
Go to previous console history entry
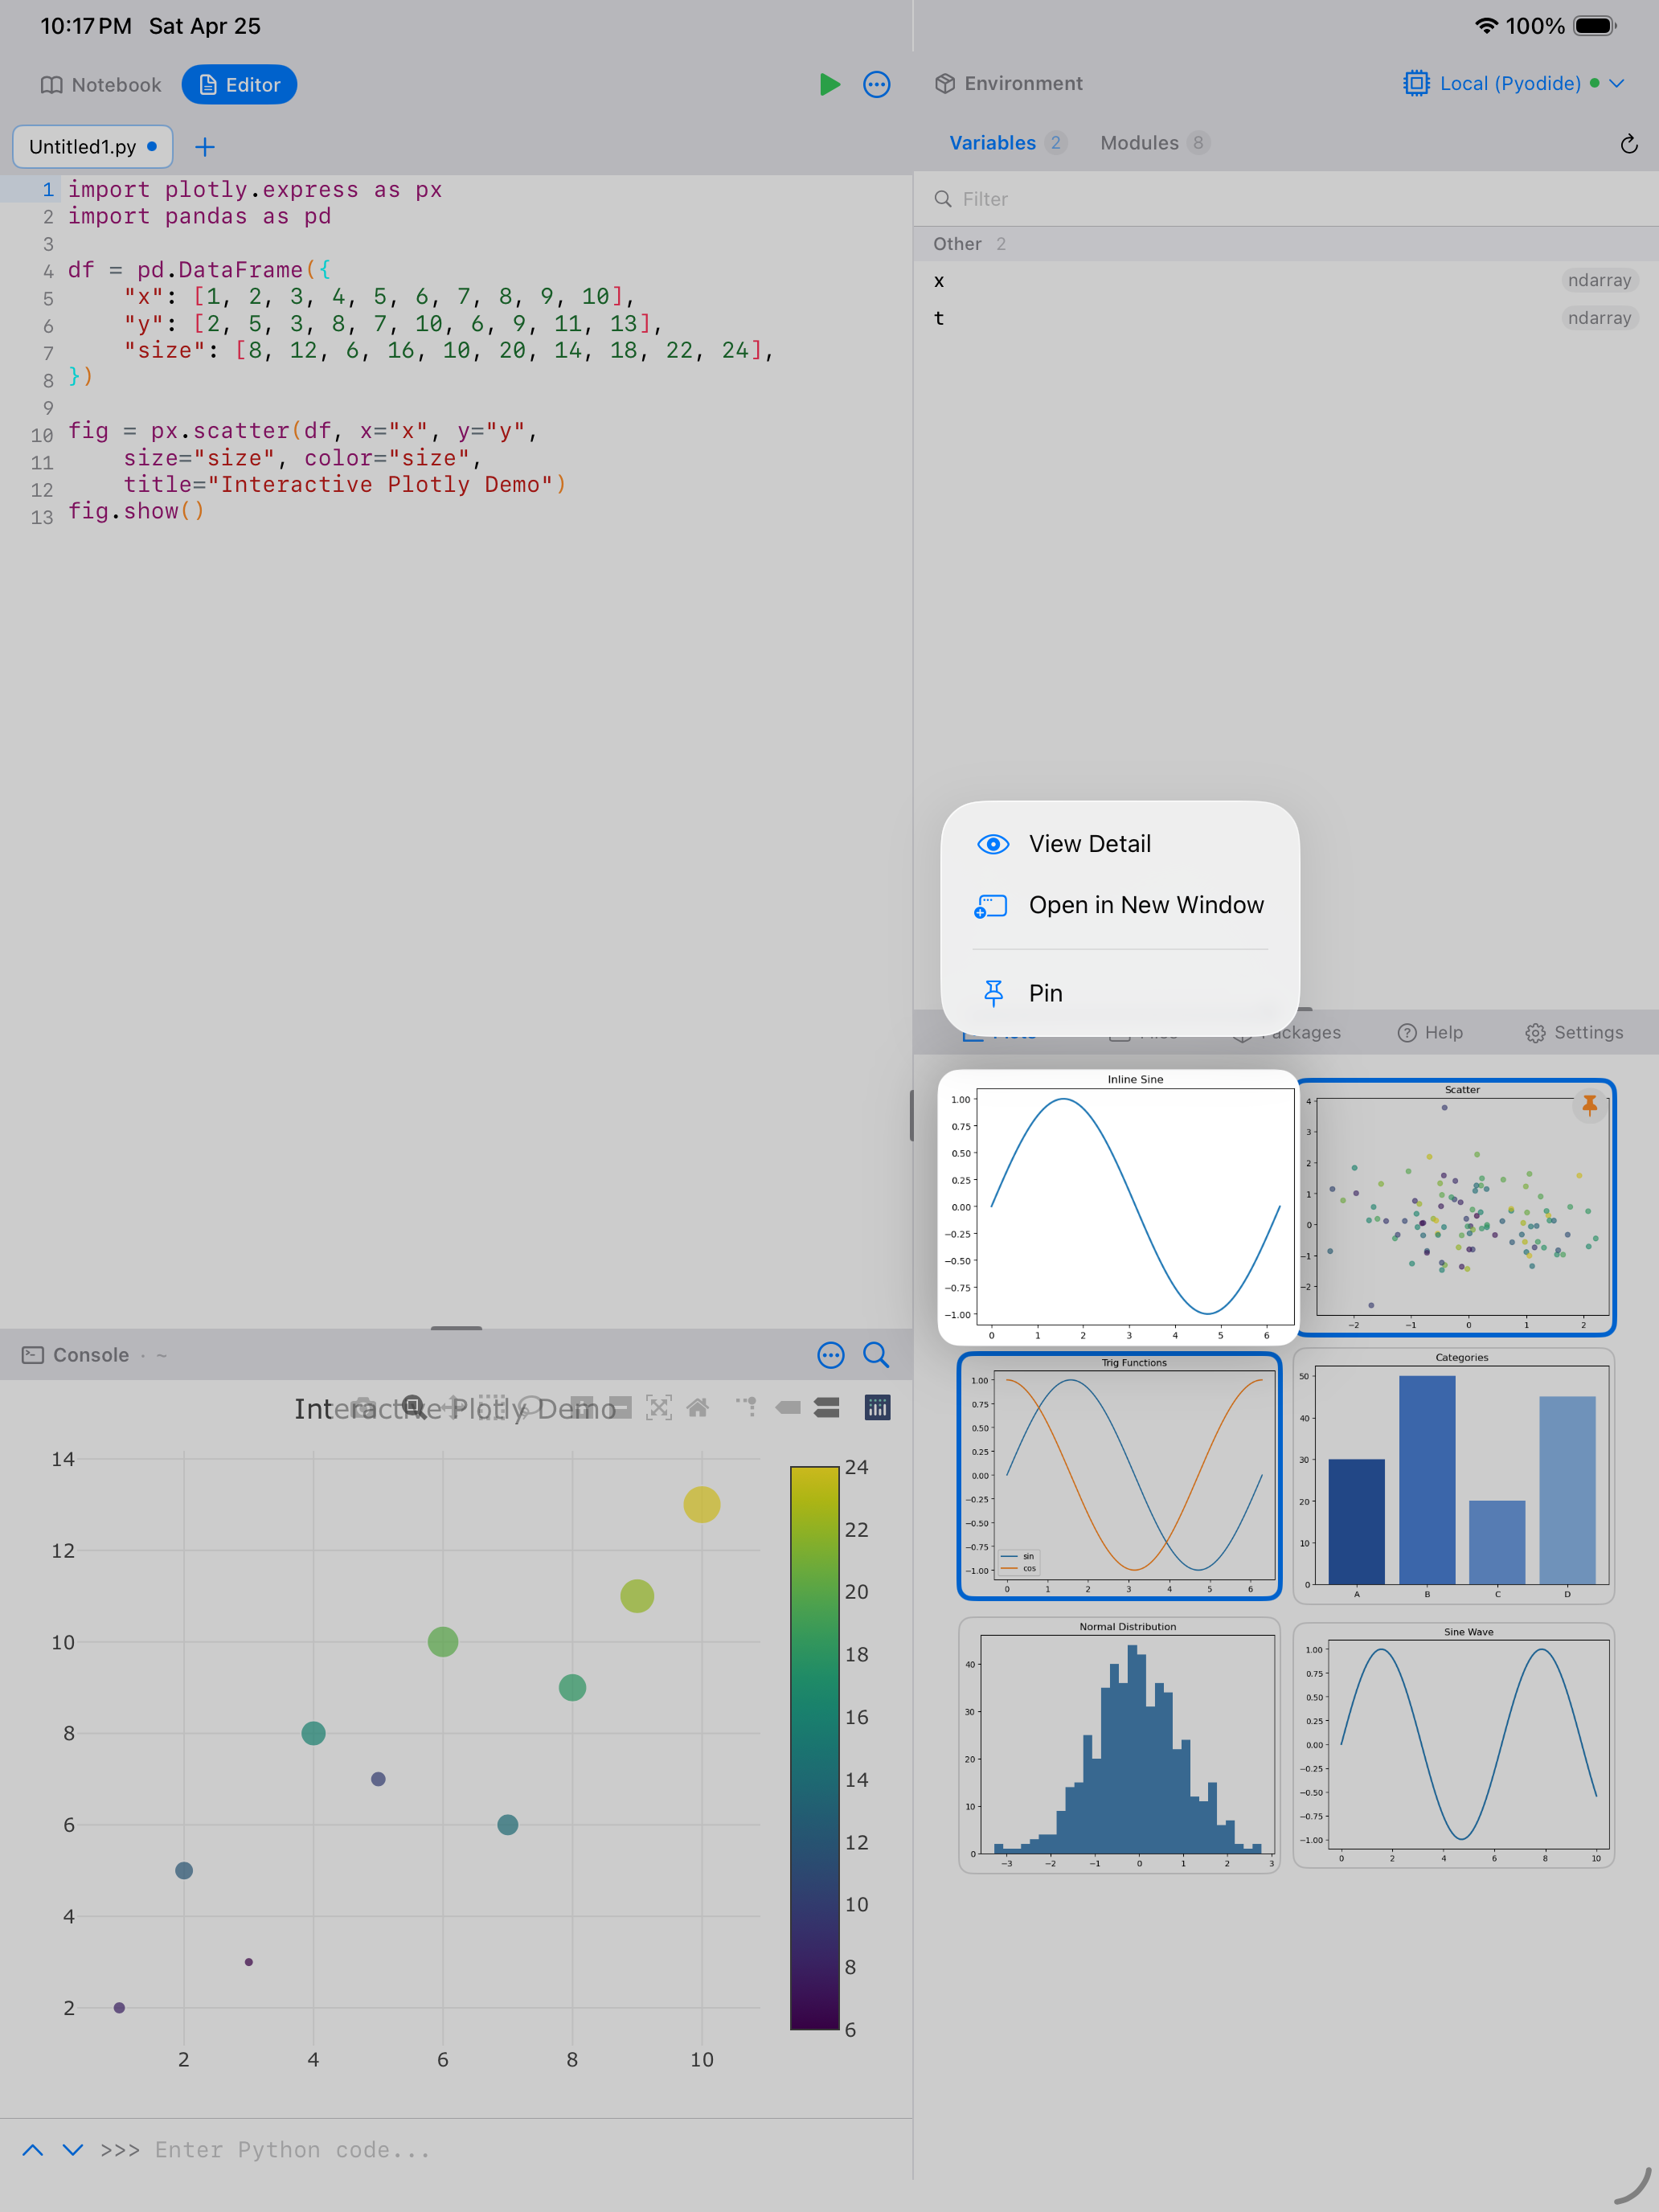point(33,2150)
